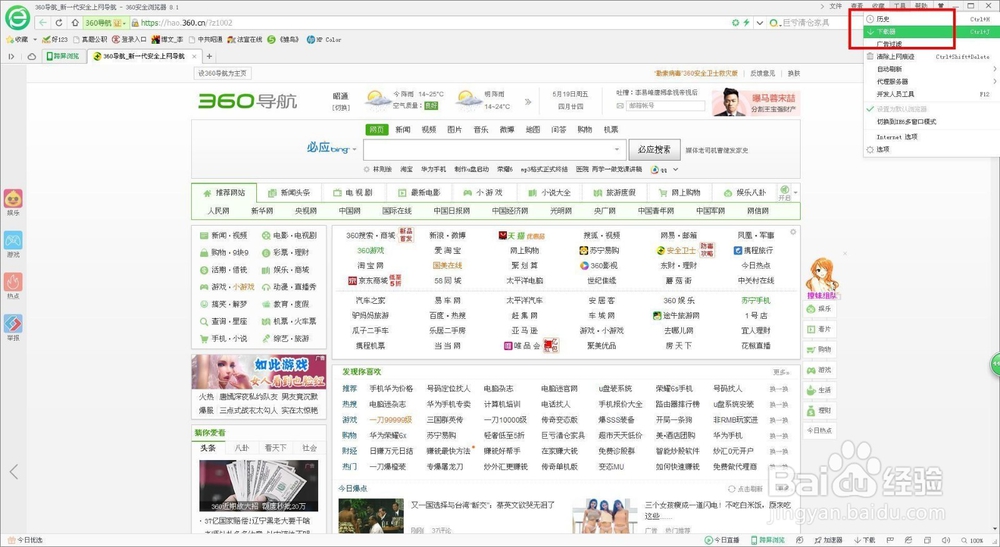Toggle the sidebar expand icon left of tabs
This screenshot has height=547, width=1000.
tap(11, 56)
